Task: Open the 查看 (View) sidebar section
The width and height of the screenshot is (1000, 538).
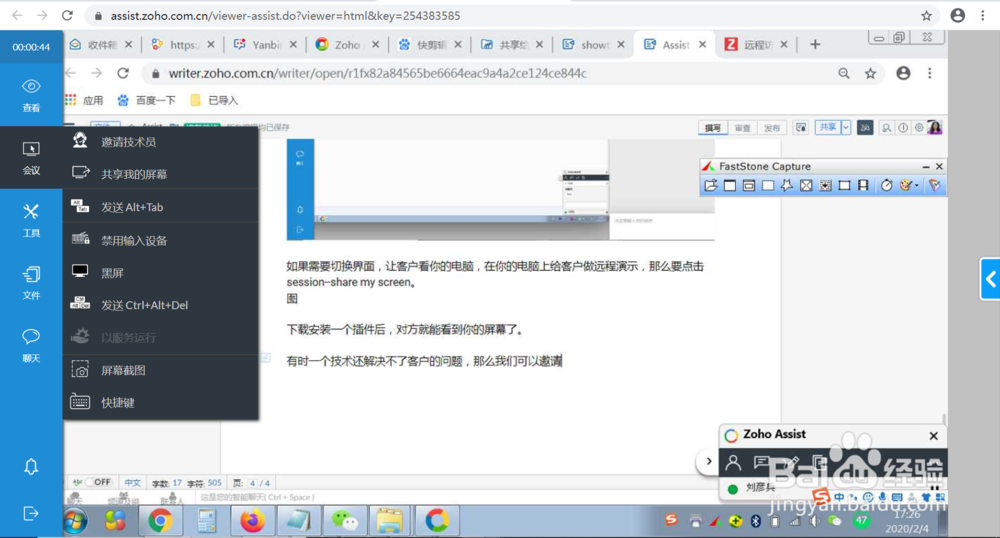Action: tap(31, 96)
